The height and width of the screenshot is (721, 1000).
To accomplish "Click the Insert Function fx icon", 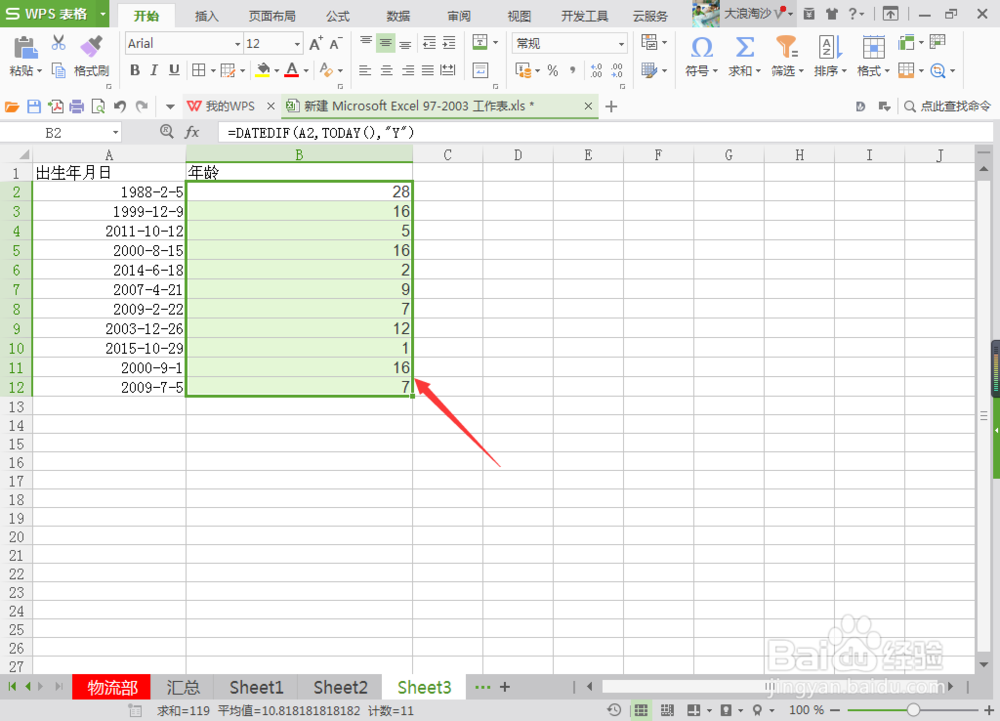I will [191, 132].
